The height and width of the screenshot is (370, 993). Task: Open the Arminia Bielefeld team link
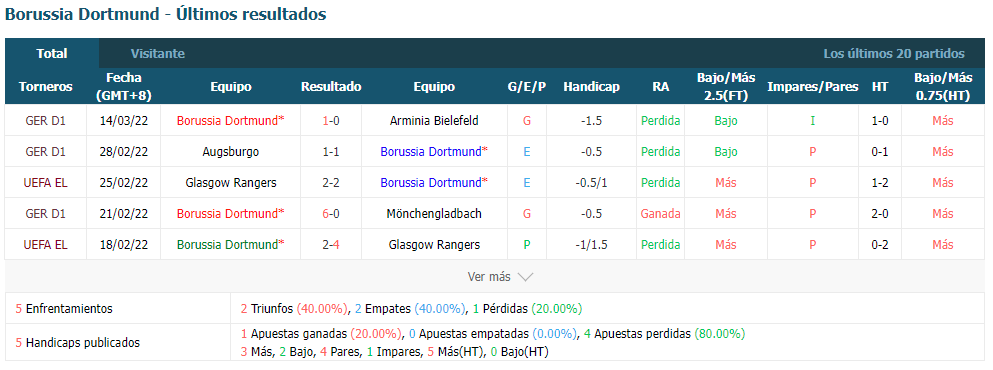point(434,120)
